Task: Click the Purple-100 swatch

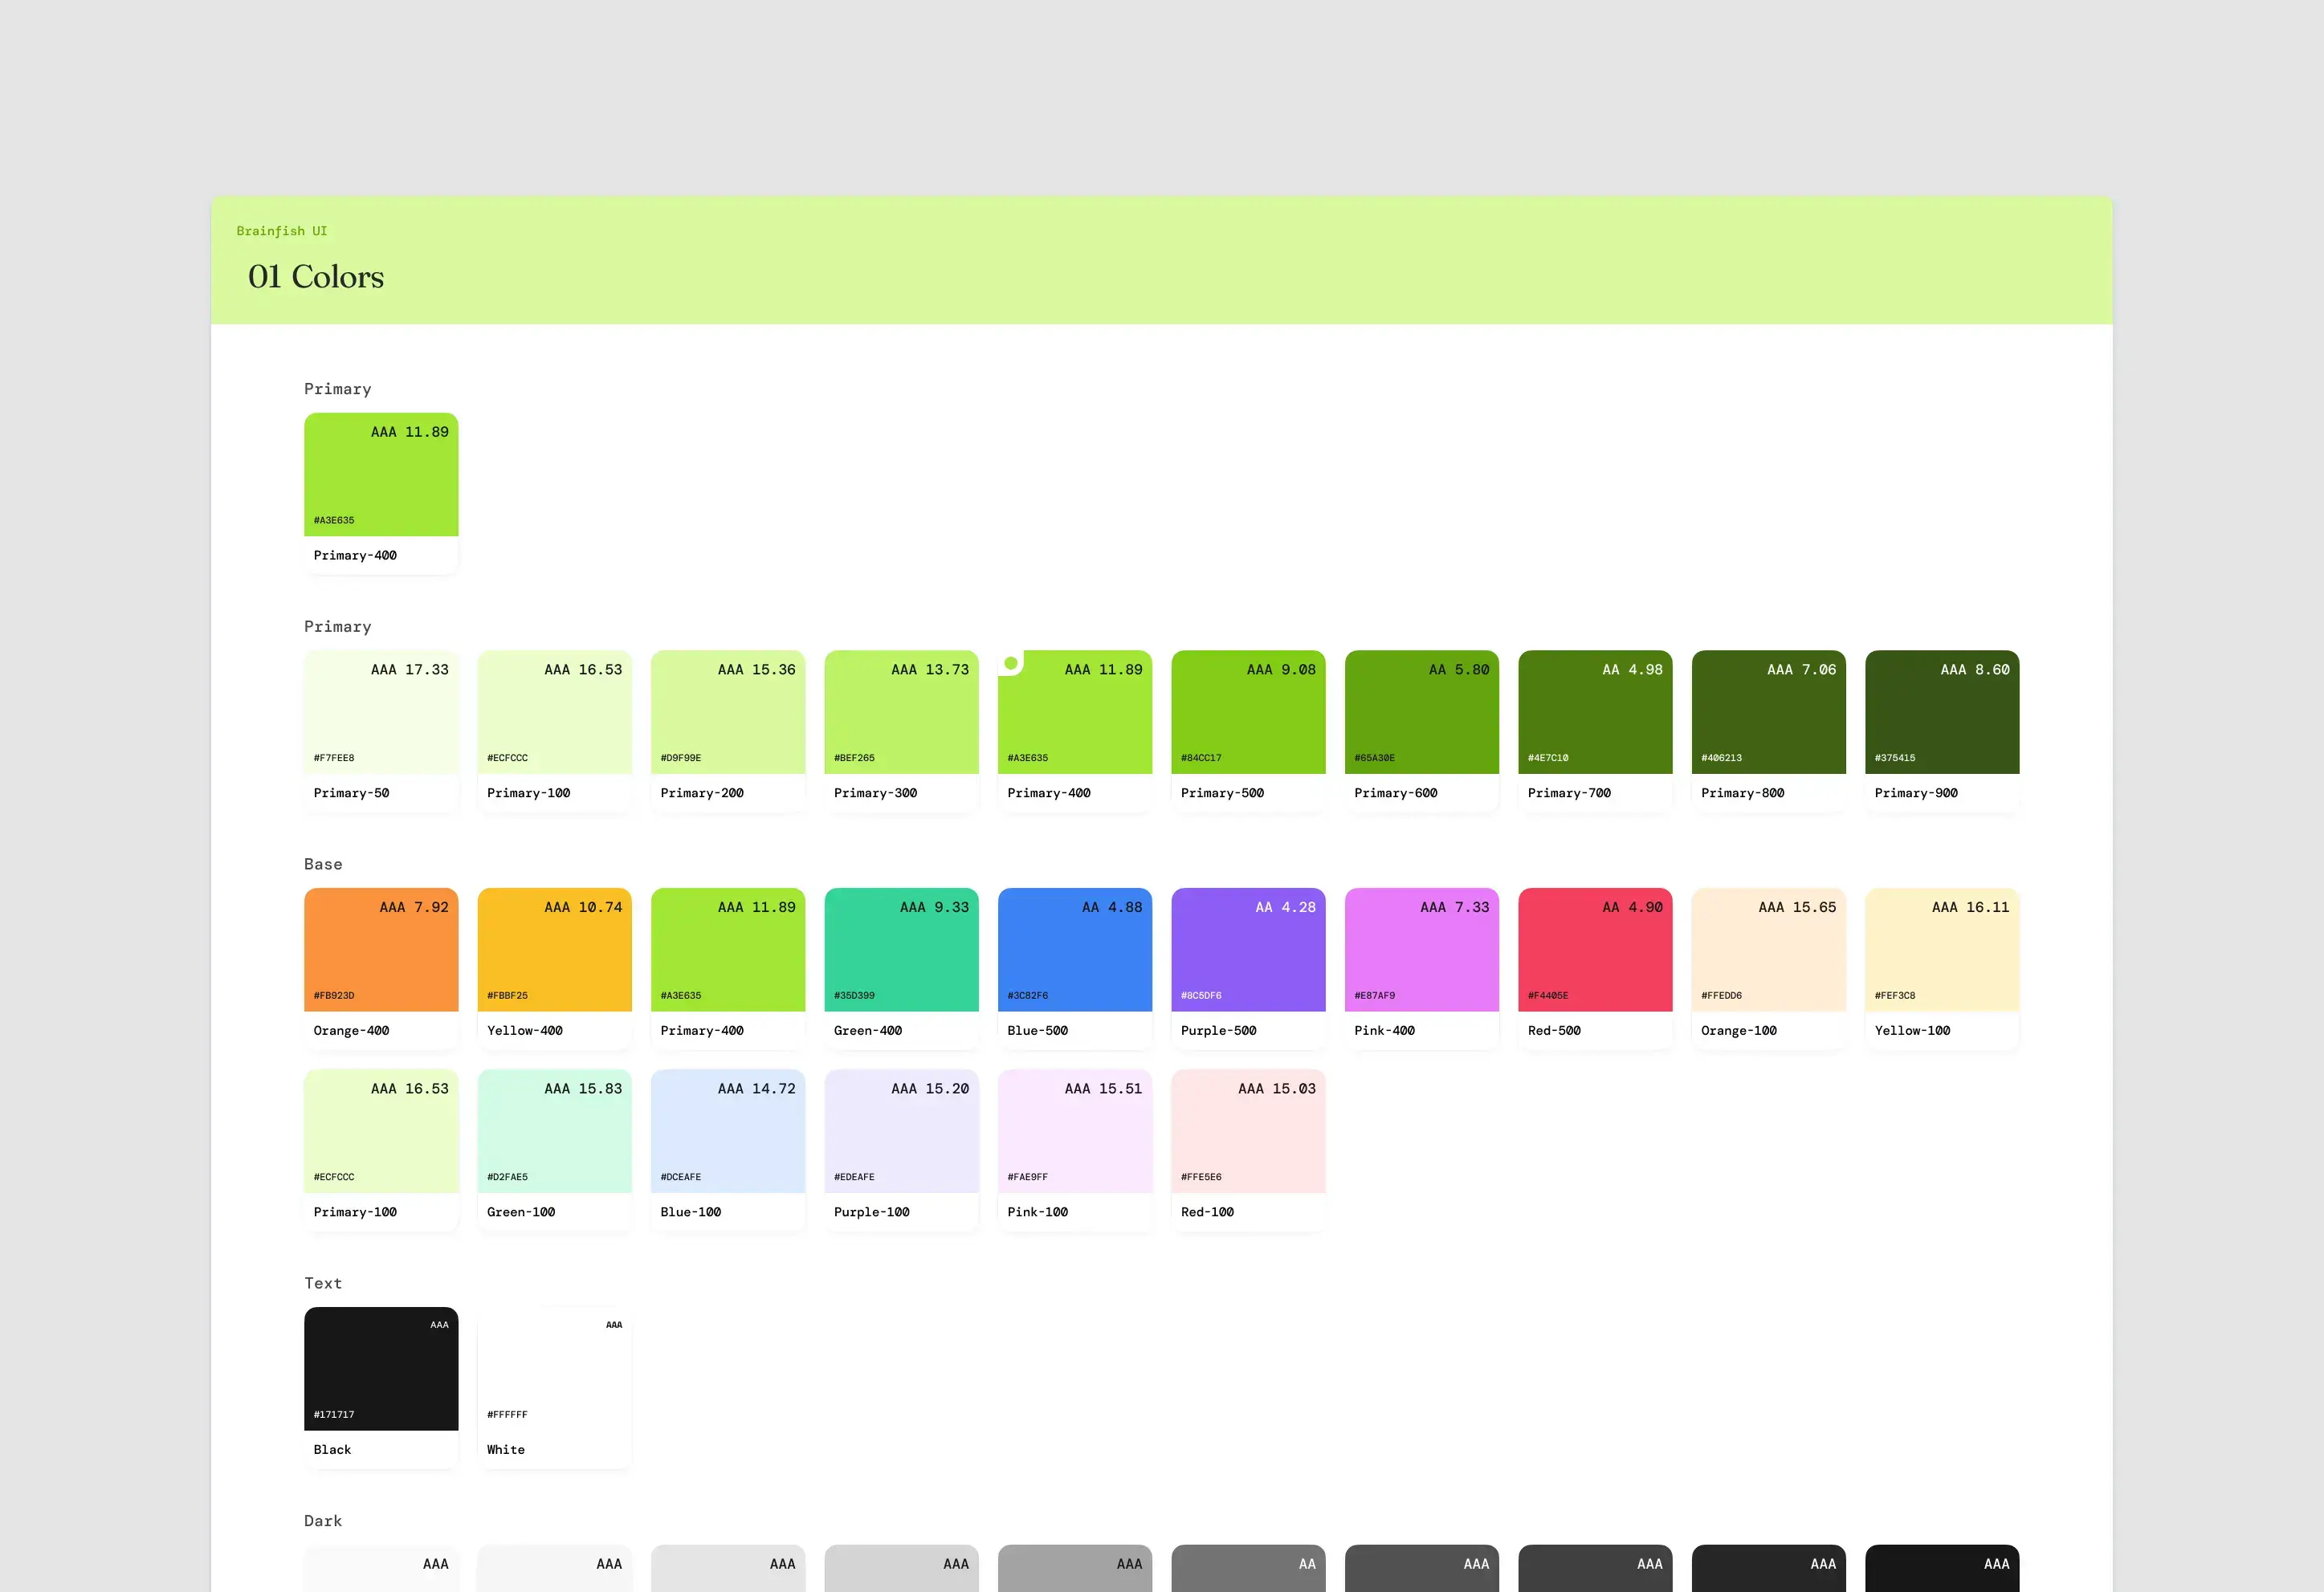Action: coord(901,1150)
